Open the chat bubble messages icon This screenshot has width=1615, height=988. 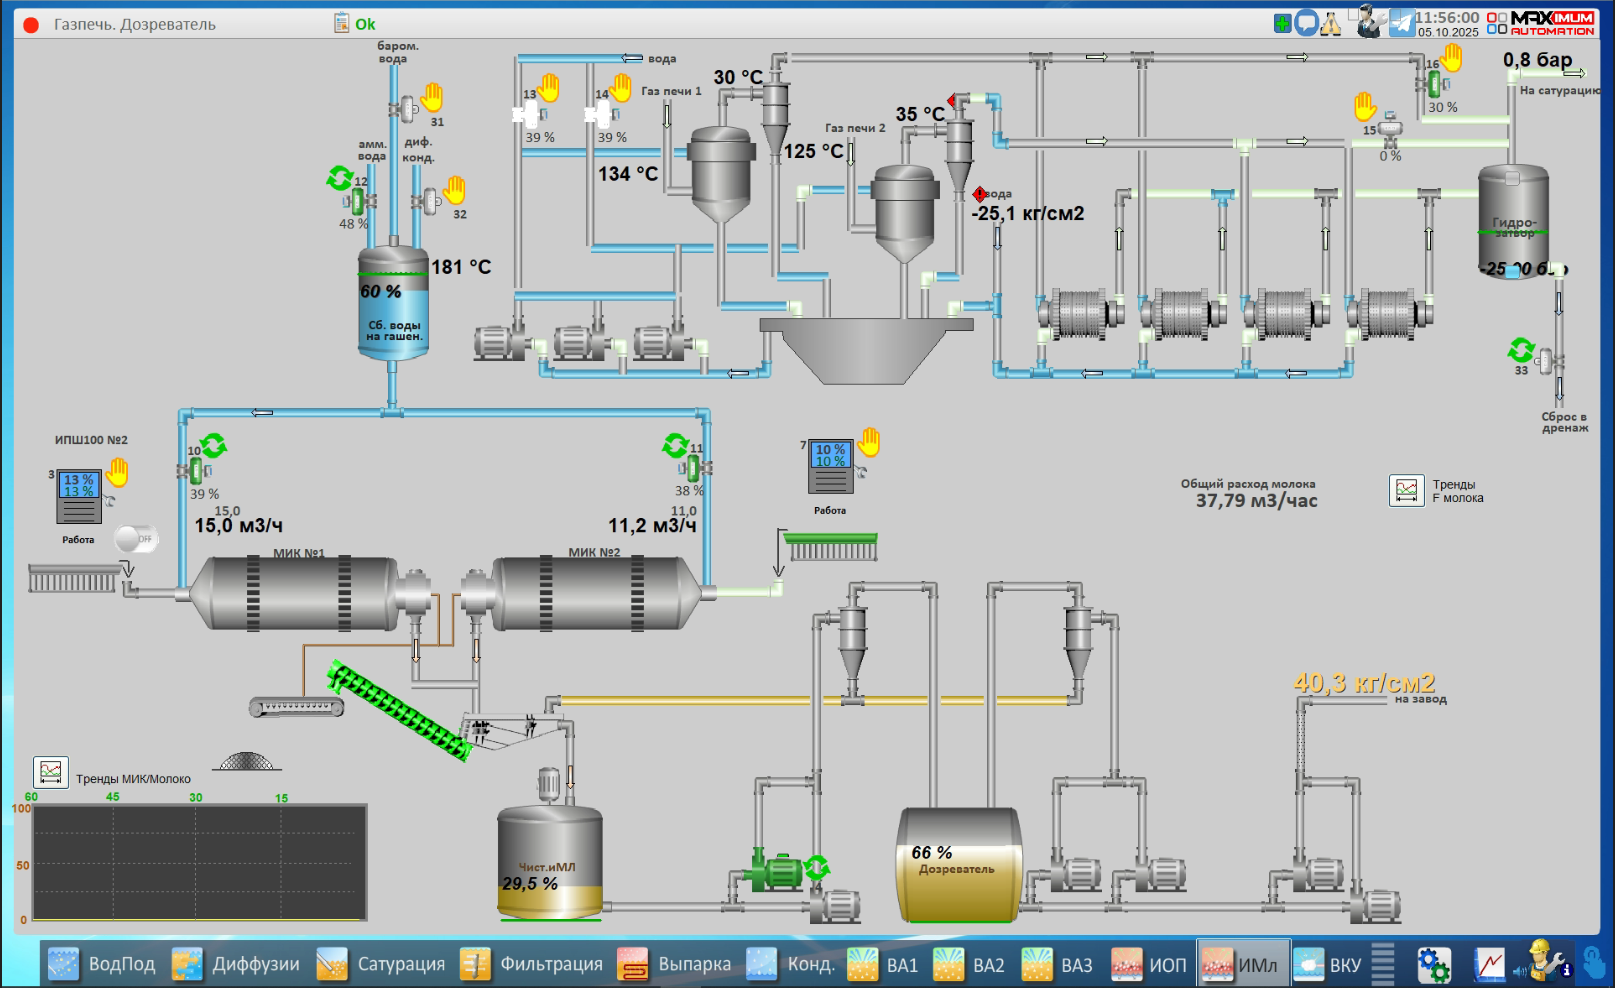tap(1306, 23)
